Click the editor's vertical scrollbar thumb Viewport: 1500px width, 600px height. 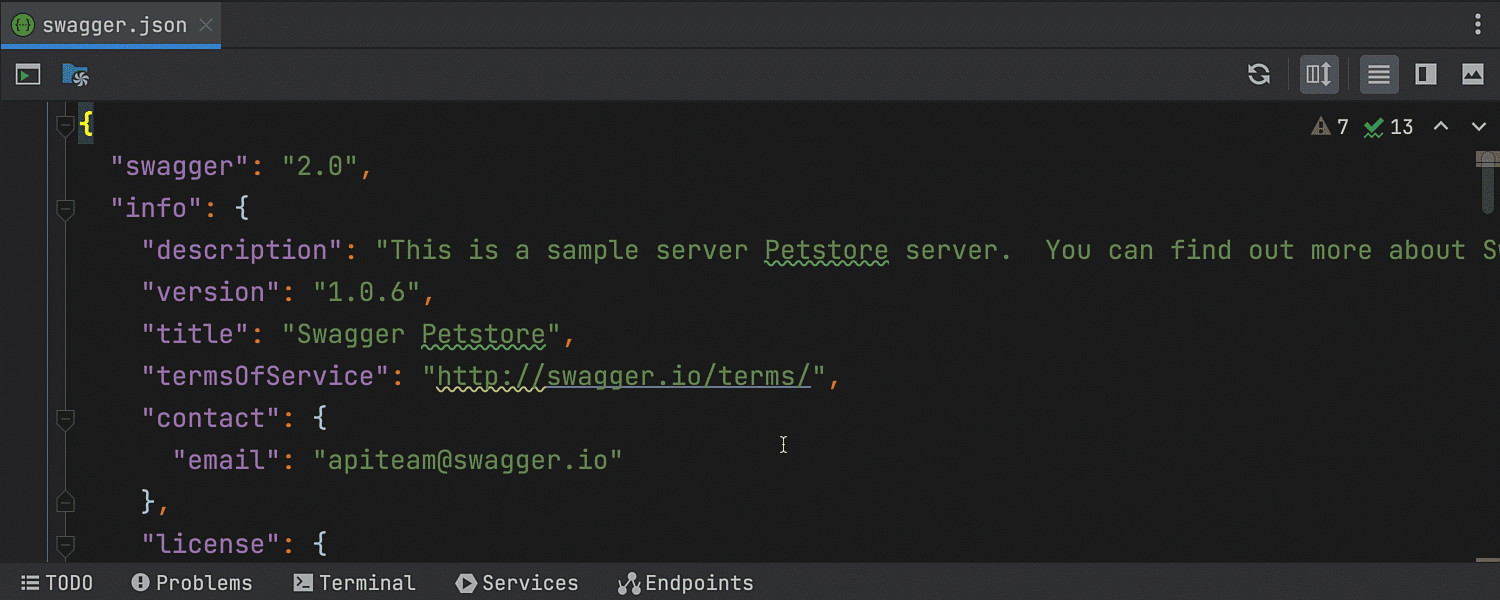tap(1488, 182)
